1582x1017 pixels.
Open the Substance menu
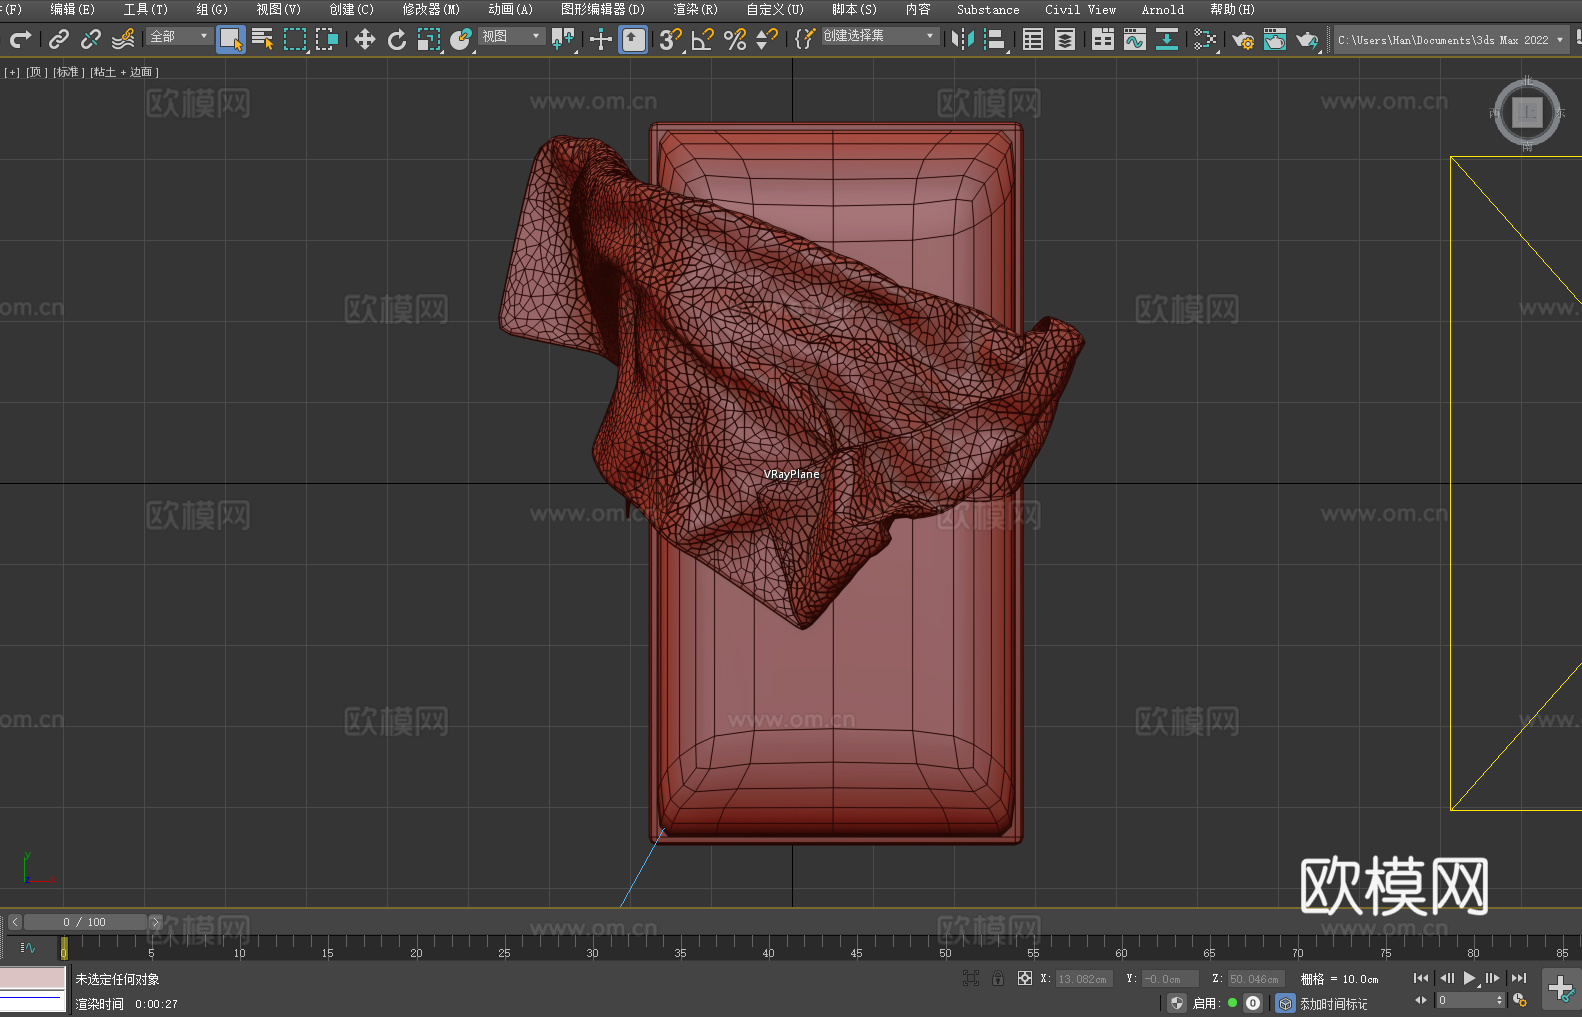click(x=988, y=9)
